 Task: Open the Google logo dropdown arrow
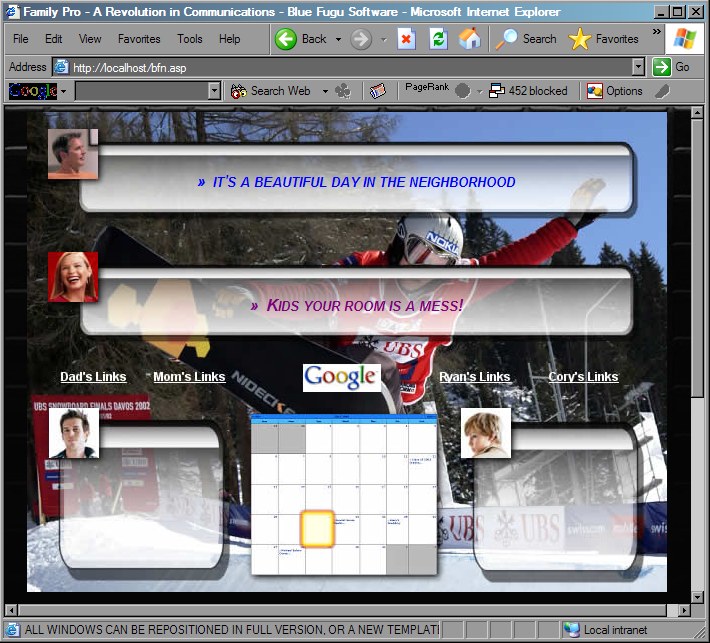tap(63, 91)
